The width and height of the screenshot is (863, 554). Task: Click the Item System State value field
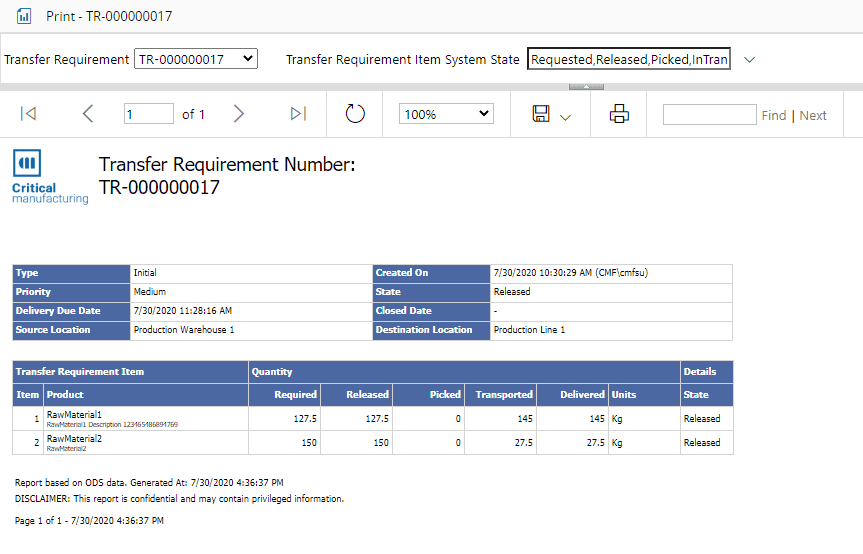(x=629, y=59)
